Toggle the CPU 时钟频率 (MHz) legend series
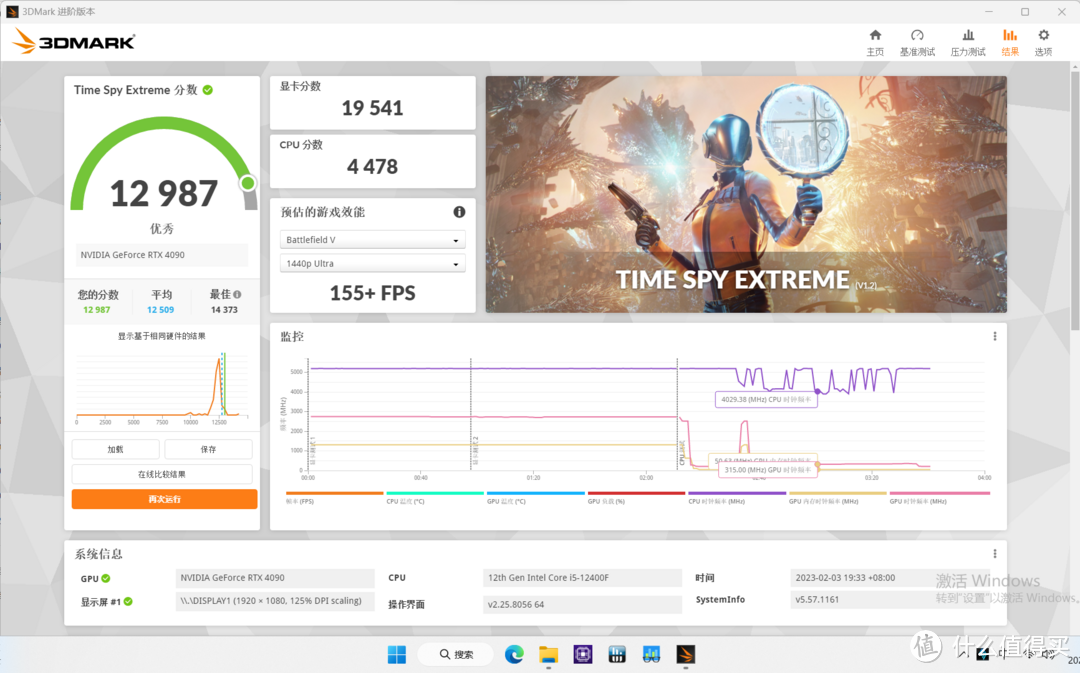Image resolution: width=1080 pixels, height=673 pixels. click(736, 497)
